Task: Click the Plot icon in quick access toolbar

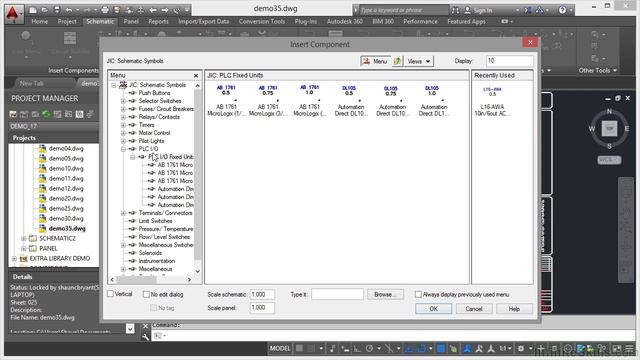Action: coord(104,10)
